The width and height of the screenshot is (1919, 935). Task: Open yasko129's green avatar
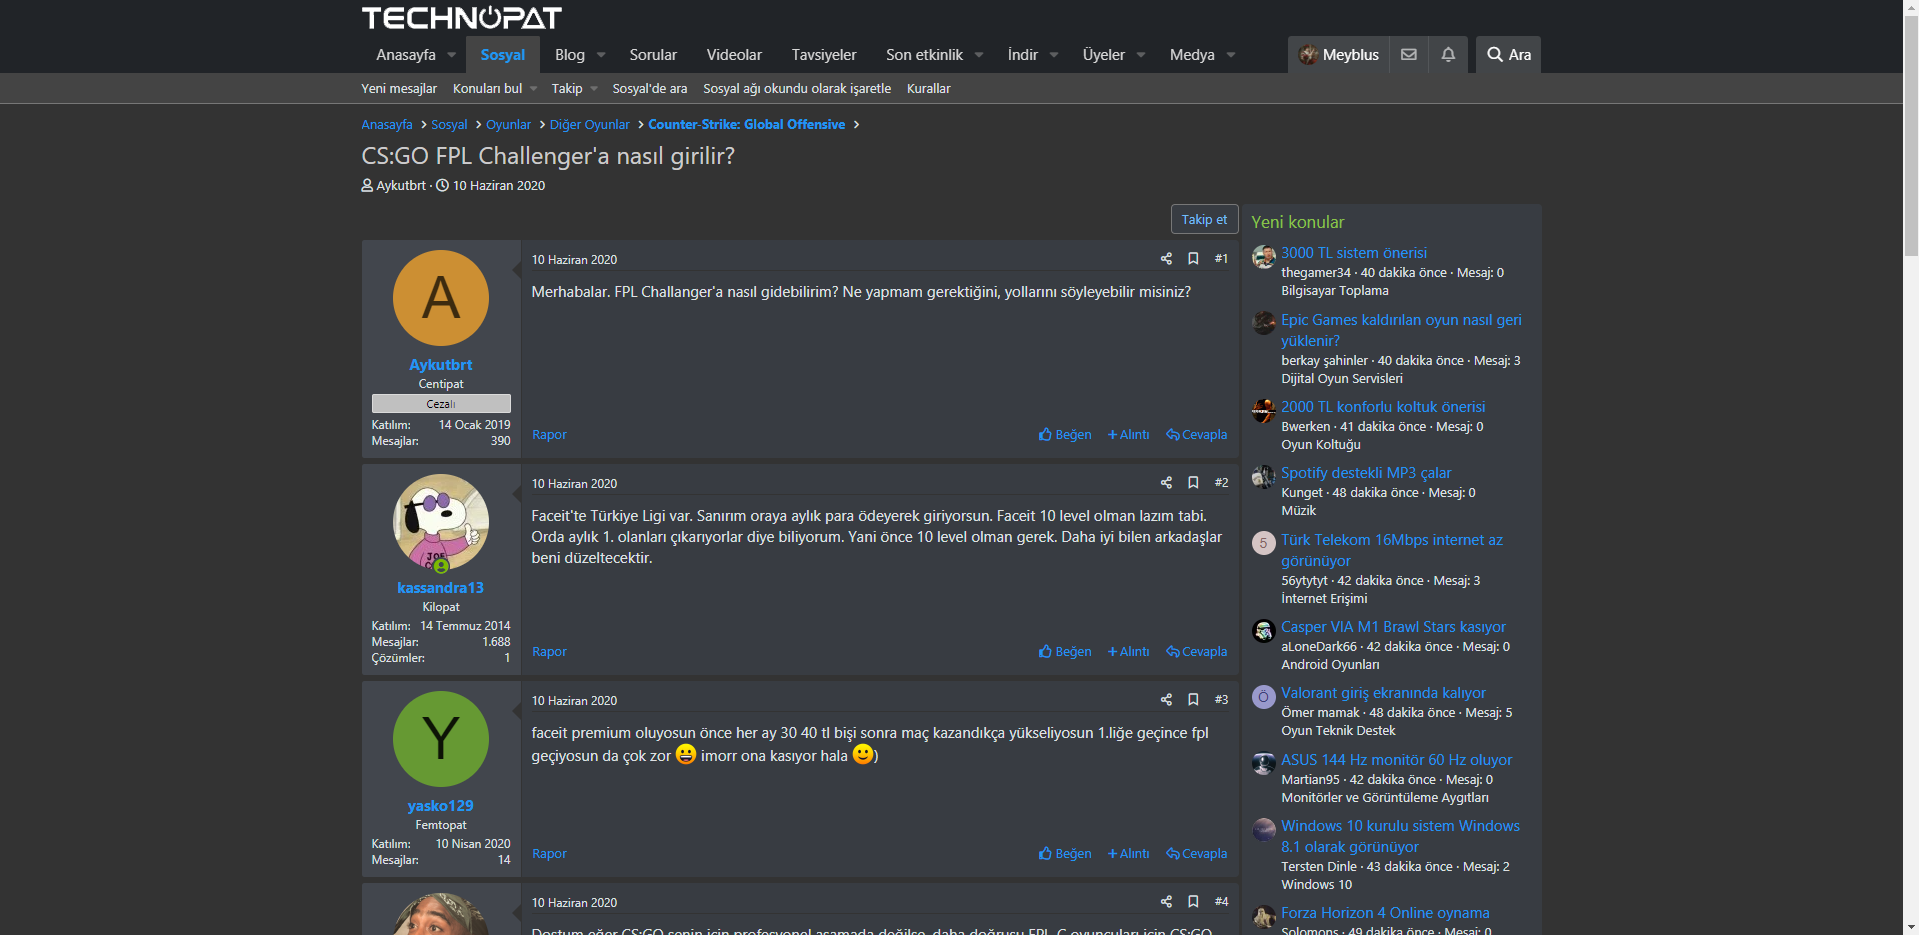pyautogui.click(x=441, y=739)
